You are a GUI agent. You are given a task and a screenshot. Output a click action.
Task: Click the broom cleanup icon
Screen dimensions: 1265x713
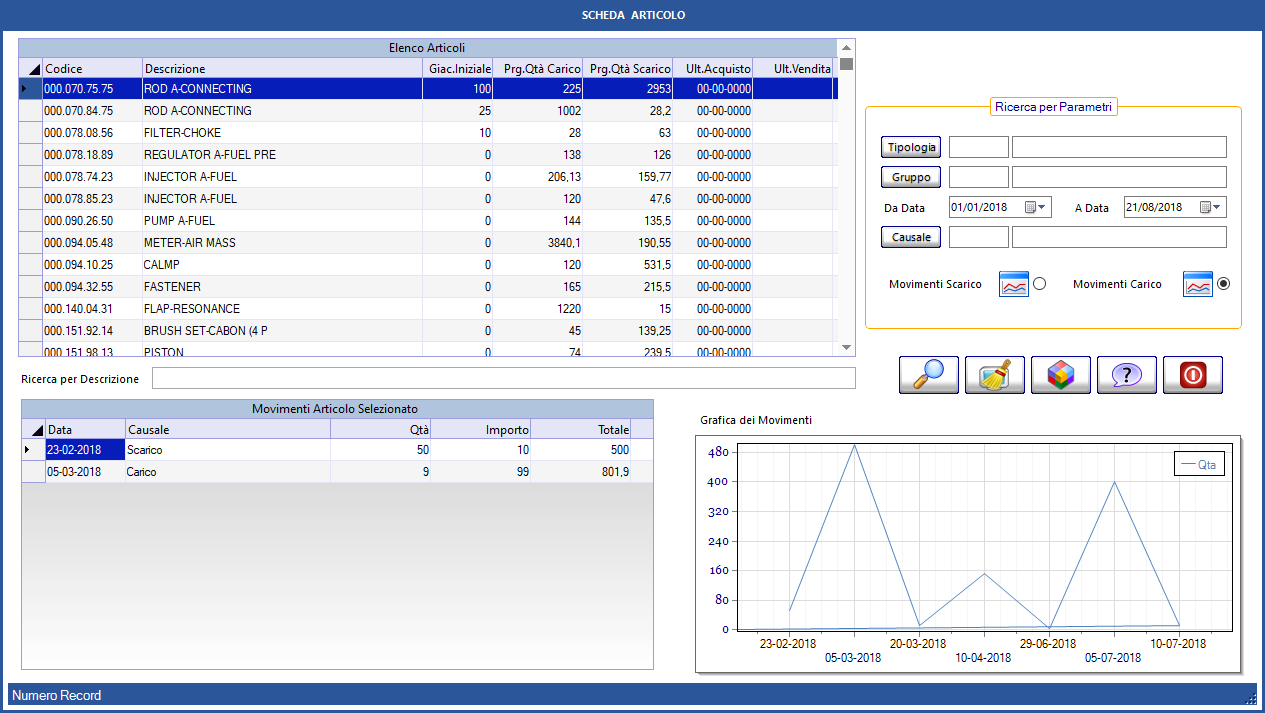click(994, 375)
